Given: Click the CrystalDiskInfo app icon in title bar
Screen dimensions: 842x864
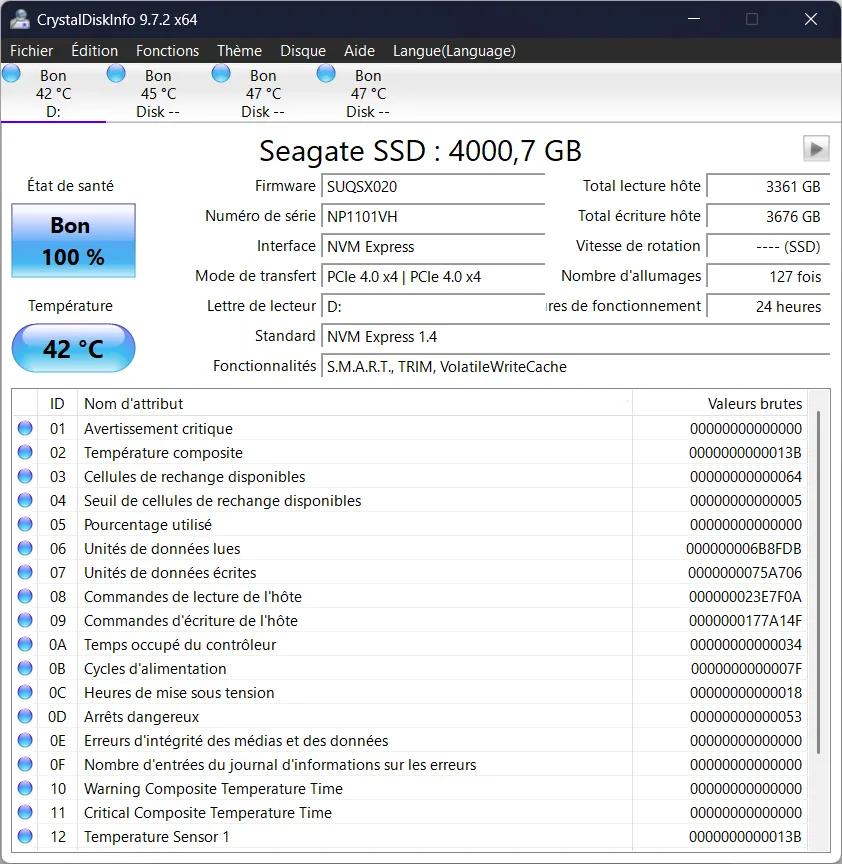Looking at the screenshot, I should 19,19.
